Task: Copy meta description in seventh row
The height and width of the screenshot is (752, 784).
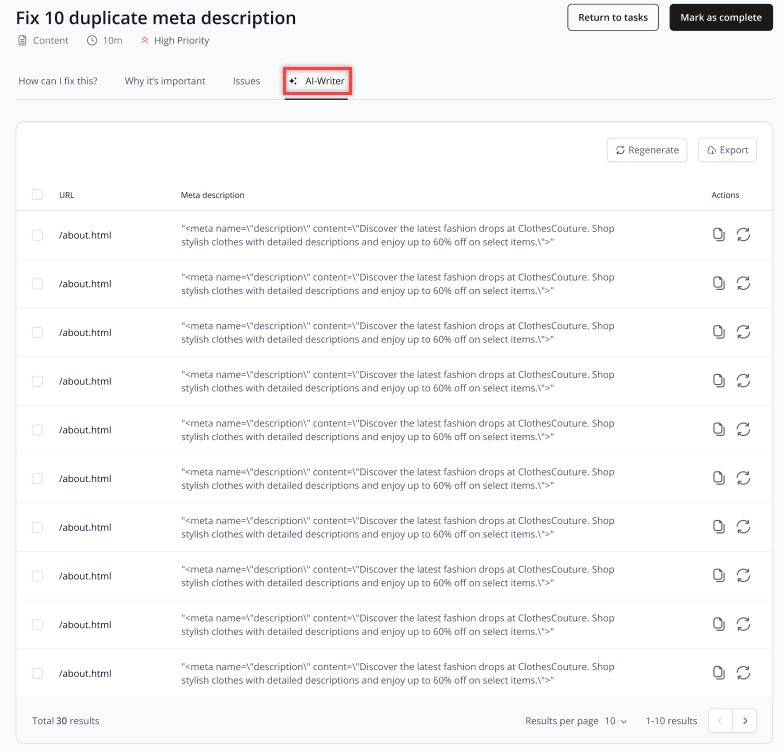Action: pyautogui.click(x=718, y=527)
